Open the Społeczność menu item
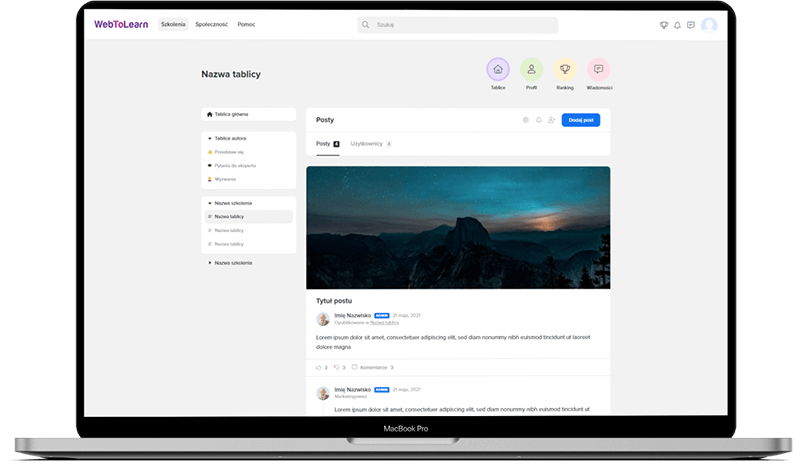The width and height of the screenshot is (800, 467). pos(212,24)
